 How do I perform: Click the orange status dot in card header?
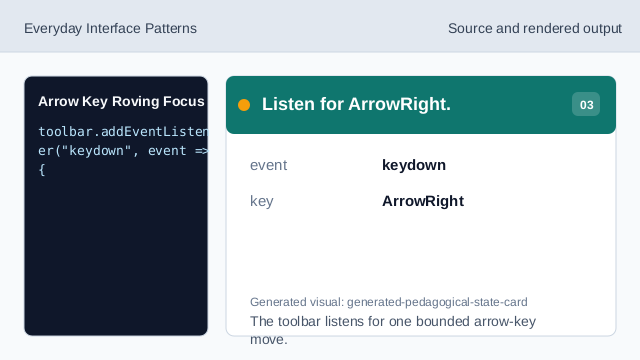coord(244,105)
